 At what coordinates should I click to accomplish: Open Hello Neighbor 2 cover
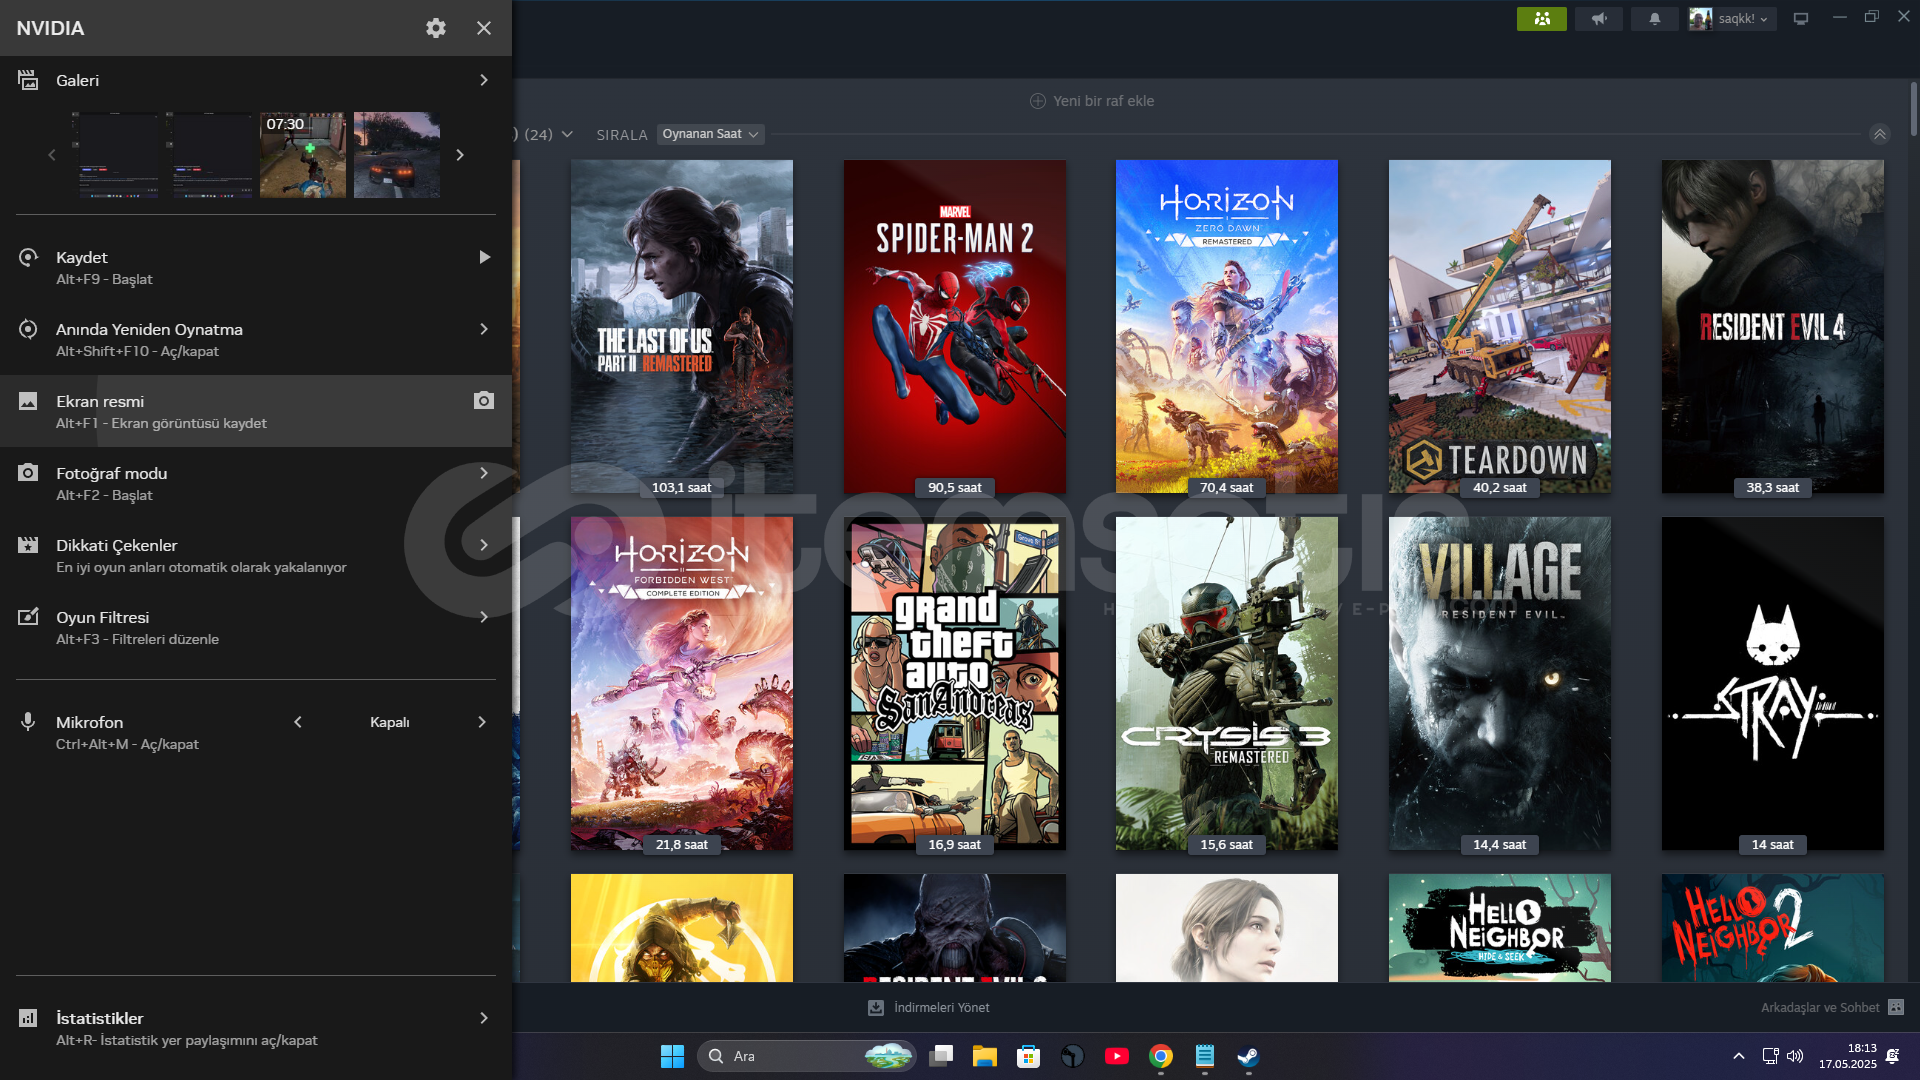pos(1773,928)
